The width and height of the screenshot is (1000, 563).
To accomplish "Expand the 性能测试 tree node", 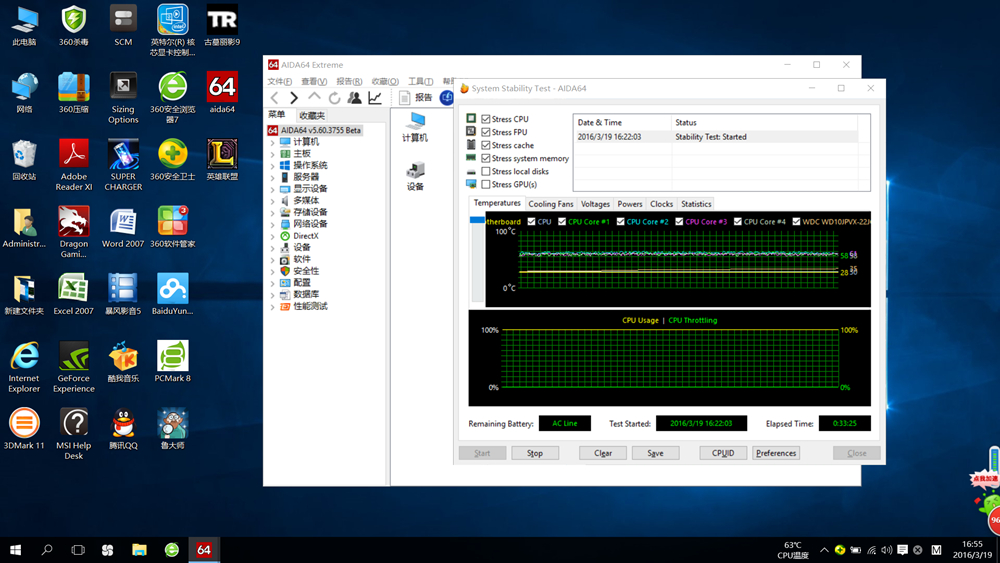I will (273, 307).
